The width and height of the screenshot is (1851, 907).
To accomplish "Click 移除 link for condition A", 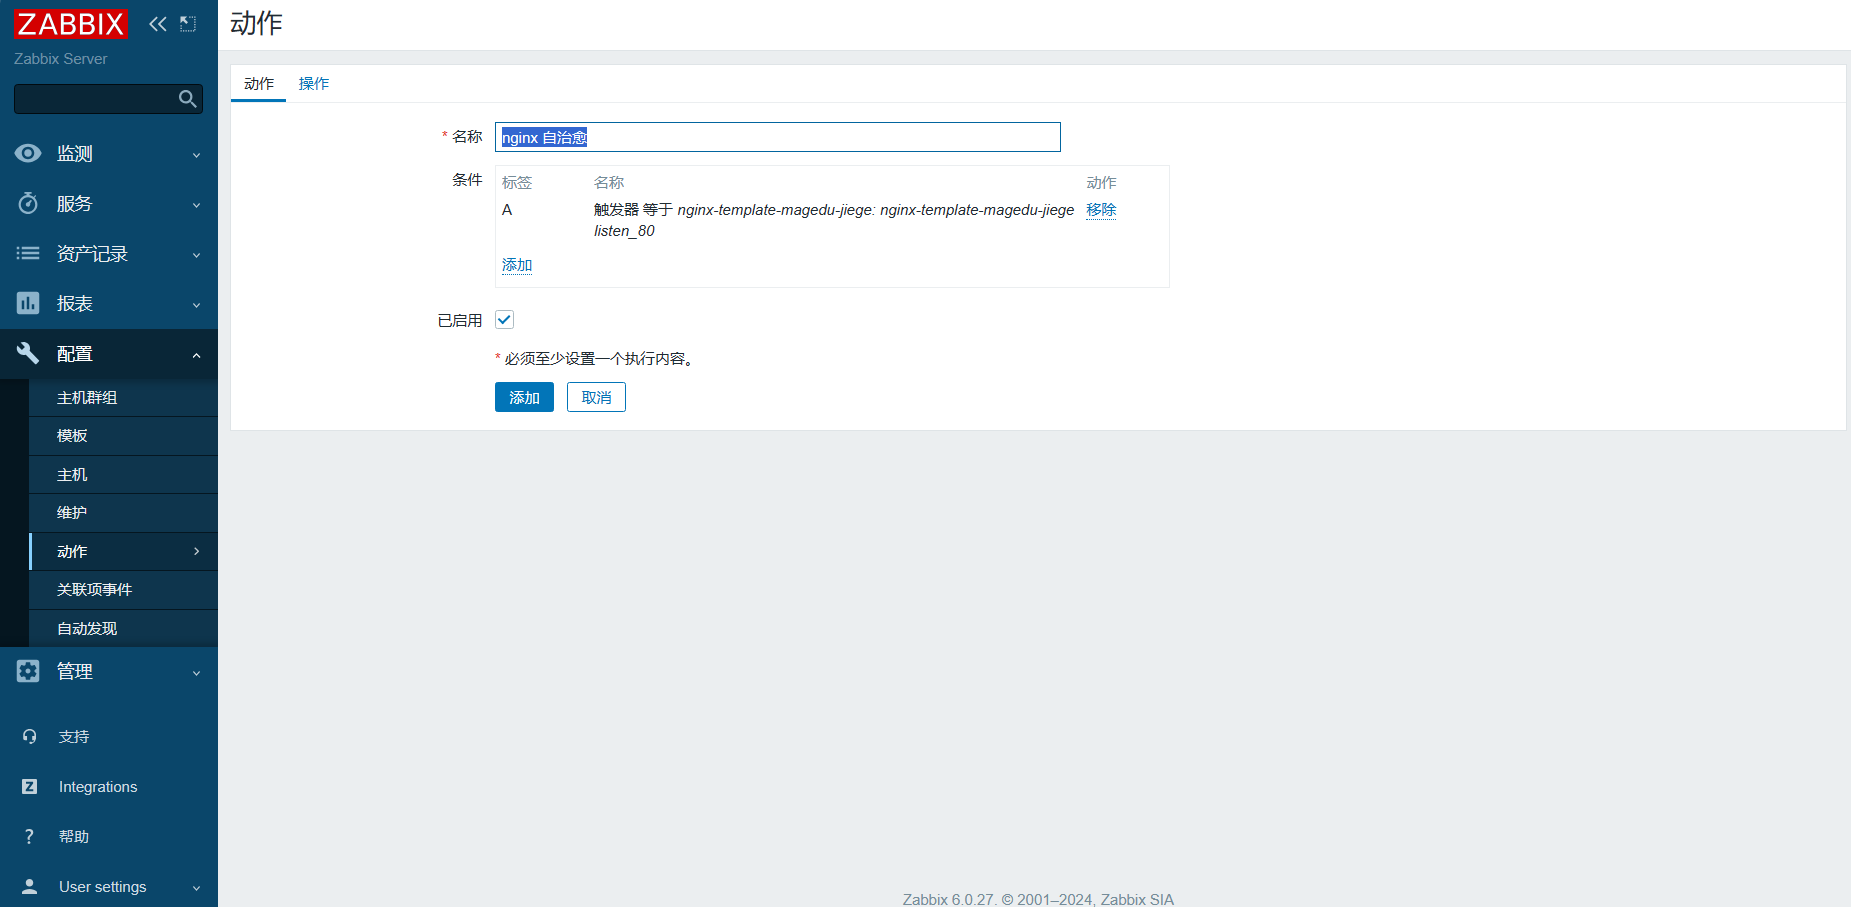I will (1101, 210).
